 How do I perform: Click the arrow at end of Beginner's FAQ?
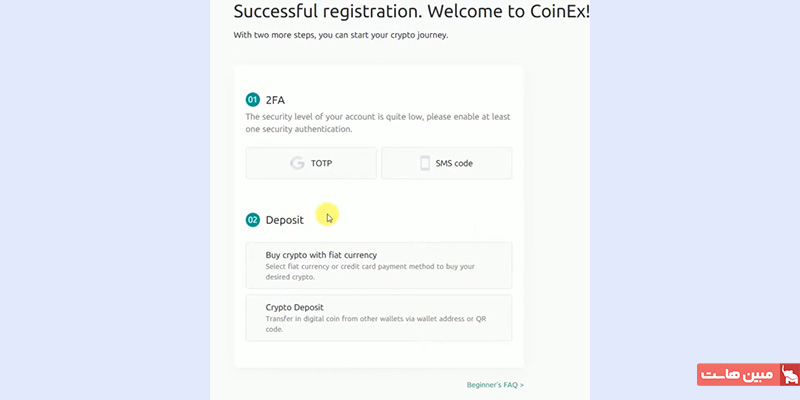click(x=521, y=385)
